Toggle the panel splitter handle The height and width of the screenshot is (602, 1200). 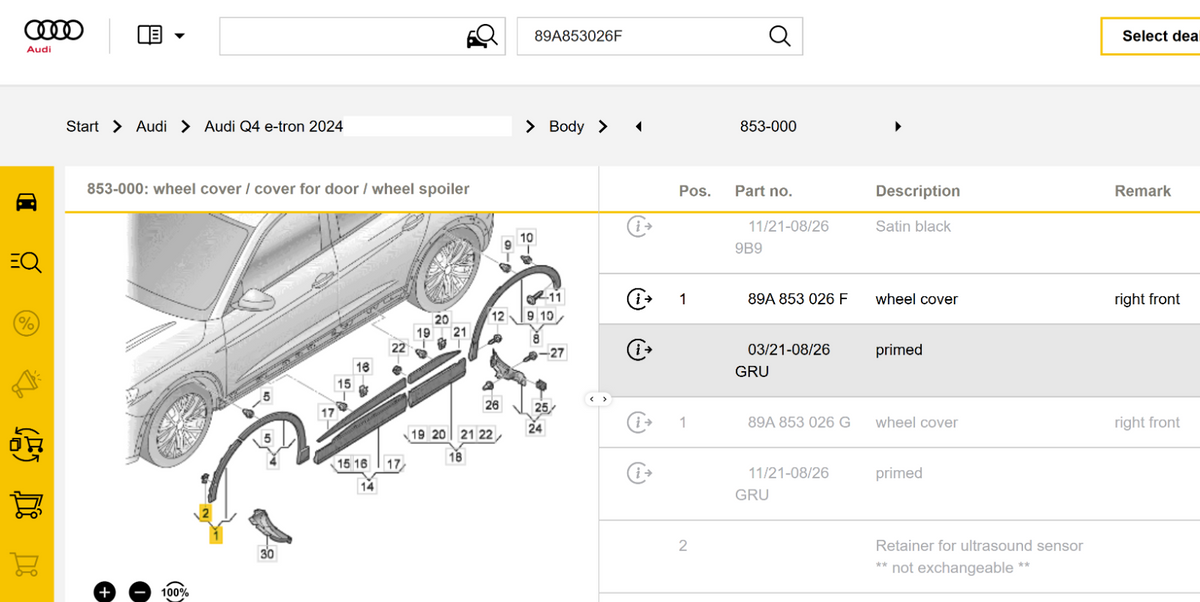coord(598,399)
